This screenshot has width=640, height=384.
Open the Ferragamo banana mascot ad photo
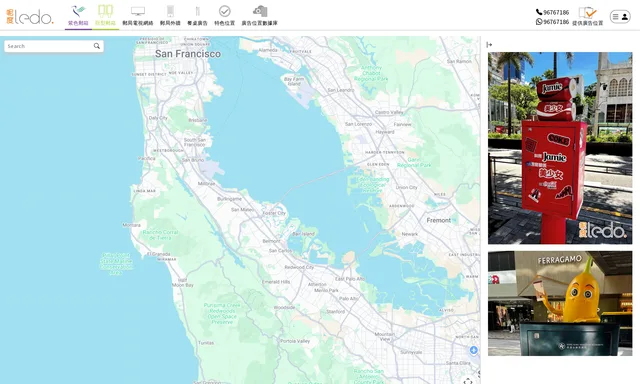click(560, 303)
